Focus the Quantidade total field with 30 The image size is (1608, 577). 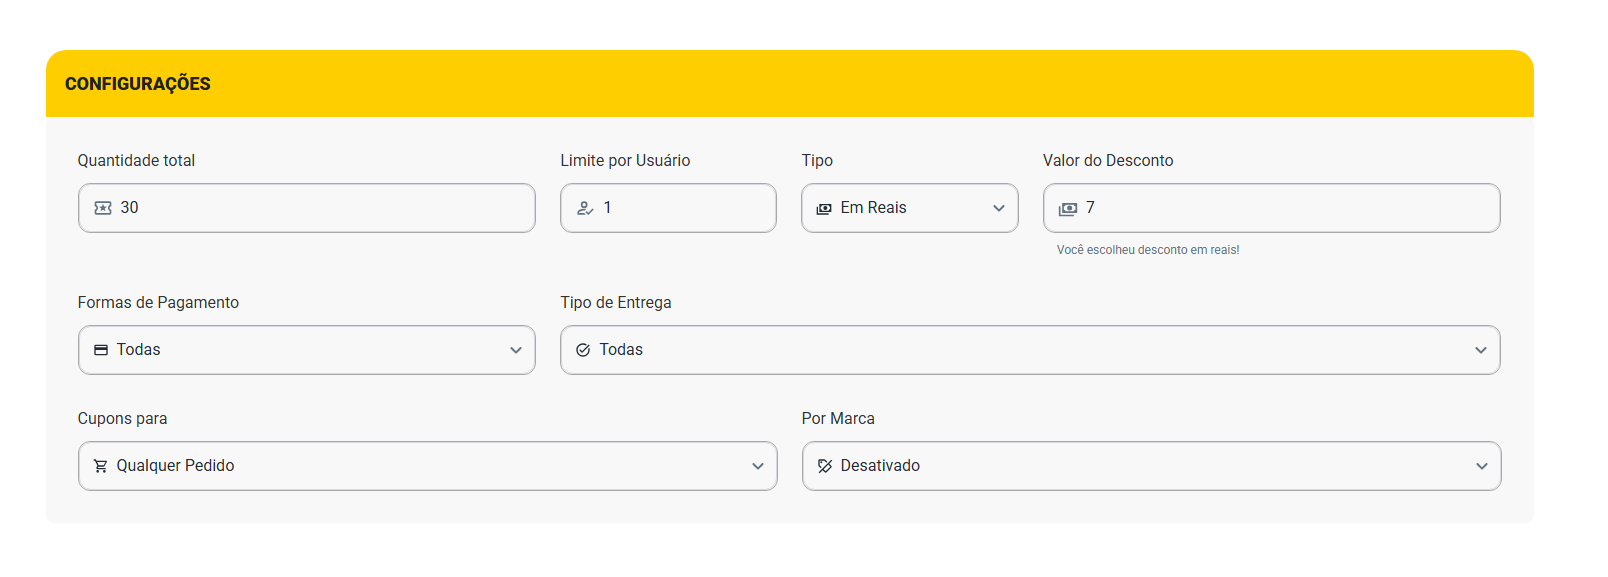point(320,208)
